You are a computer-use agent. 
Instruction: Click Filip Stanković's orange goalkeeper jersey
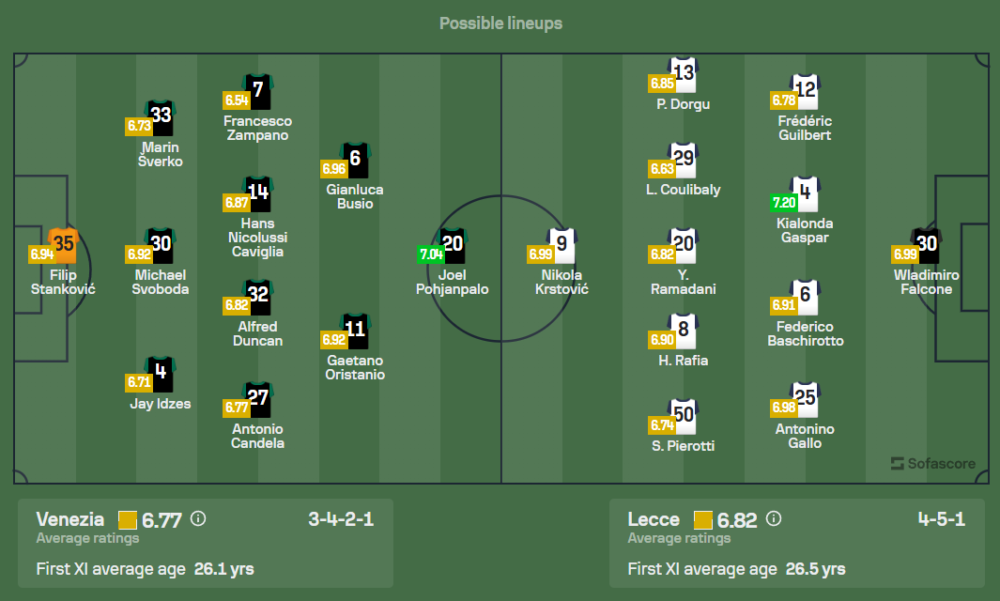pos(64,244)
